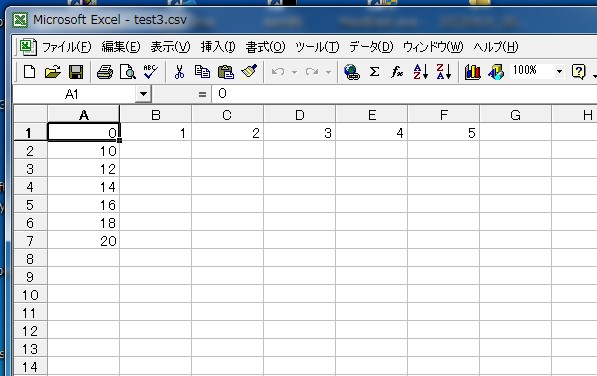Image resolution: width=597 pixels, height=376 pixels.
Task: Print using the printer icon
Action: (x=105, y=72)
